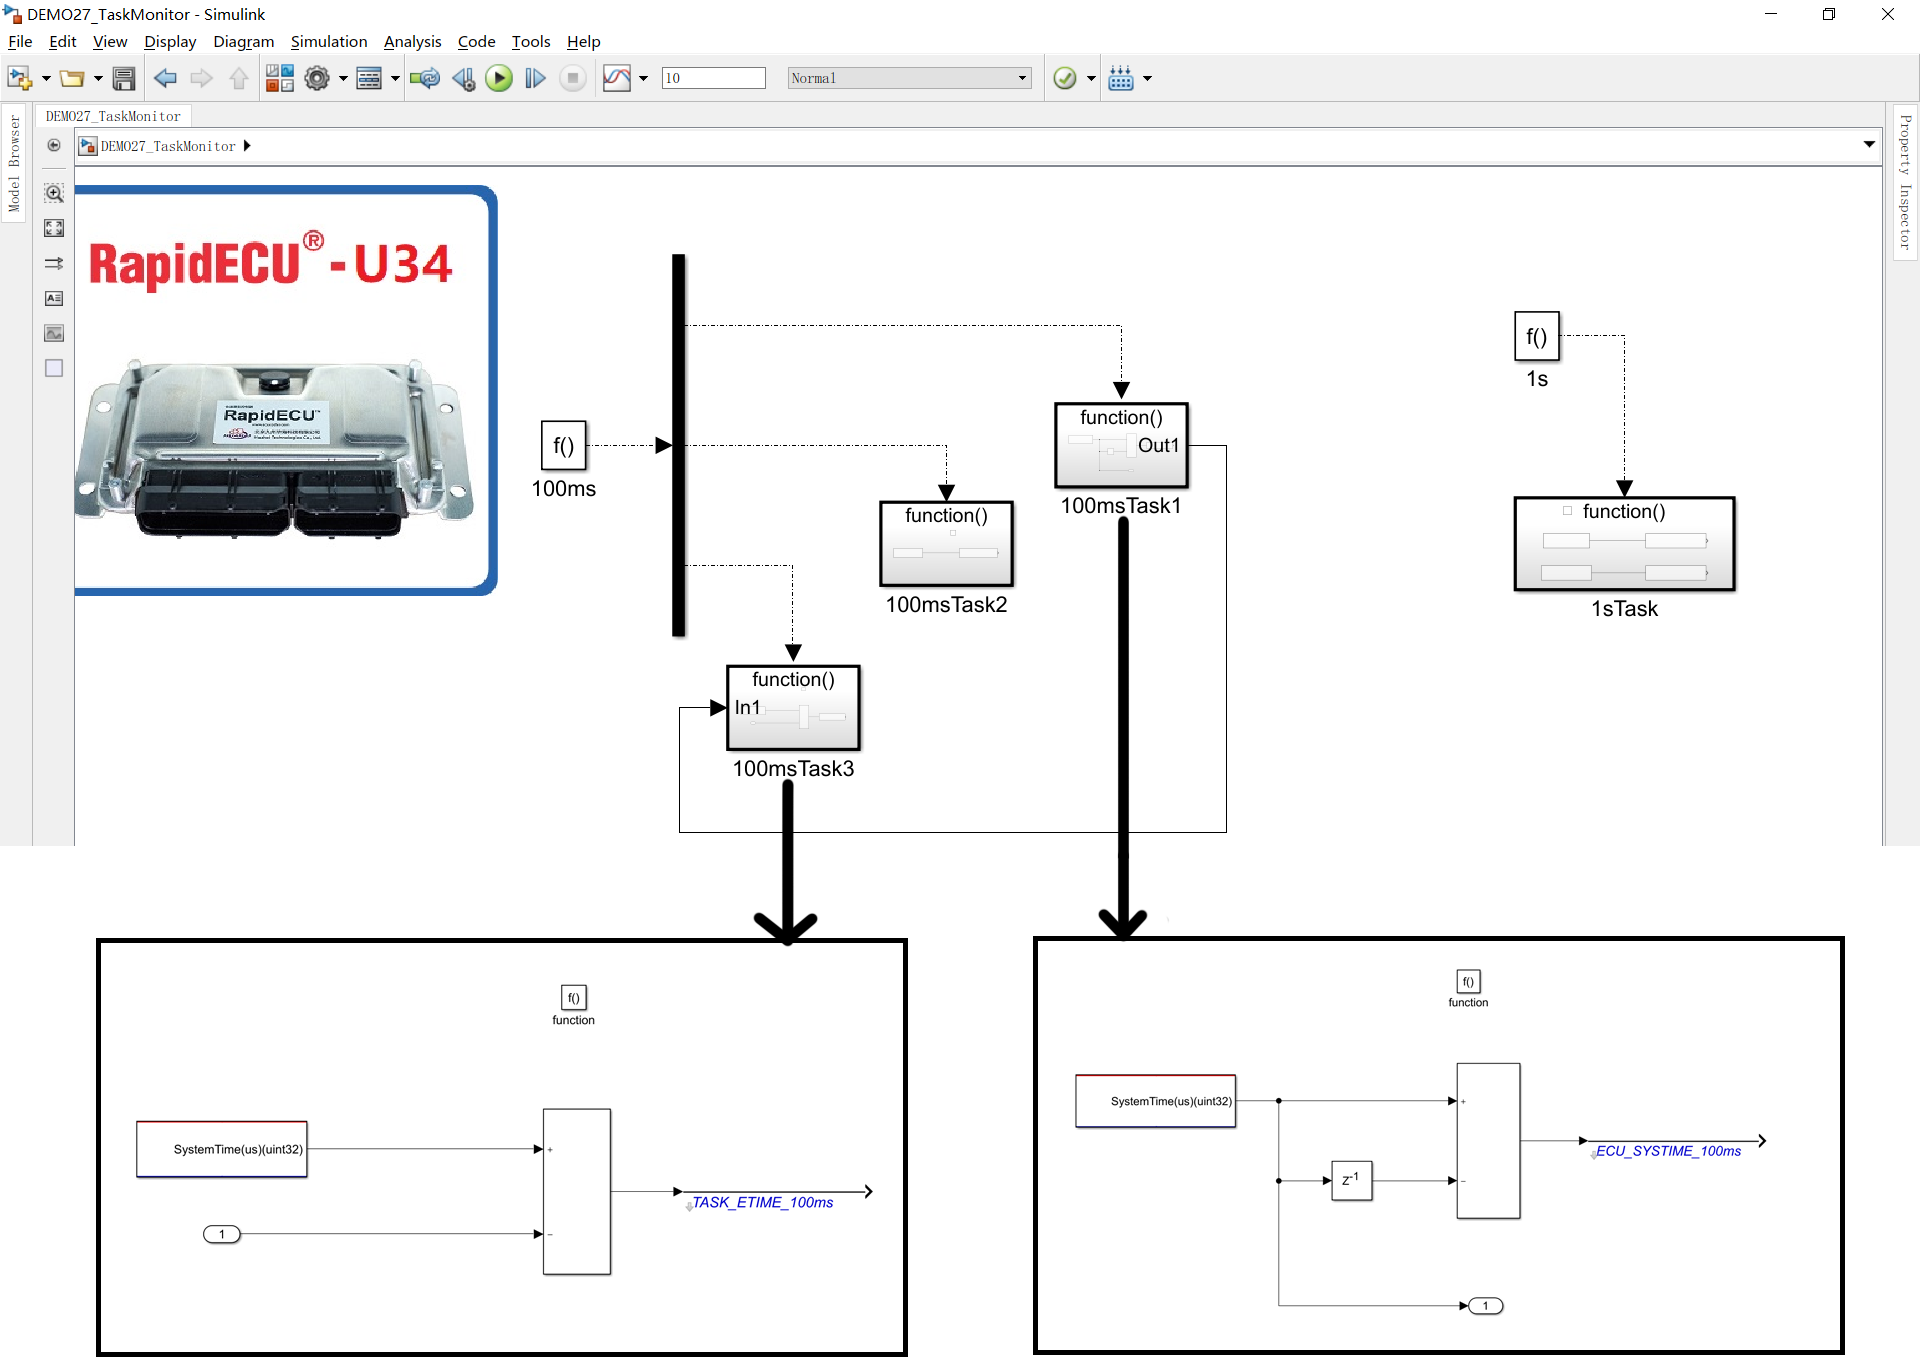Select the DEMO27_TaskMonitor tab

[113, 116]
